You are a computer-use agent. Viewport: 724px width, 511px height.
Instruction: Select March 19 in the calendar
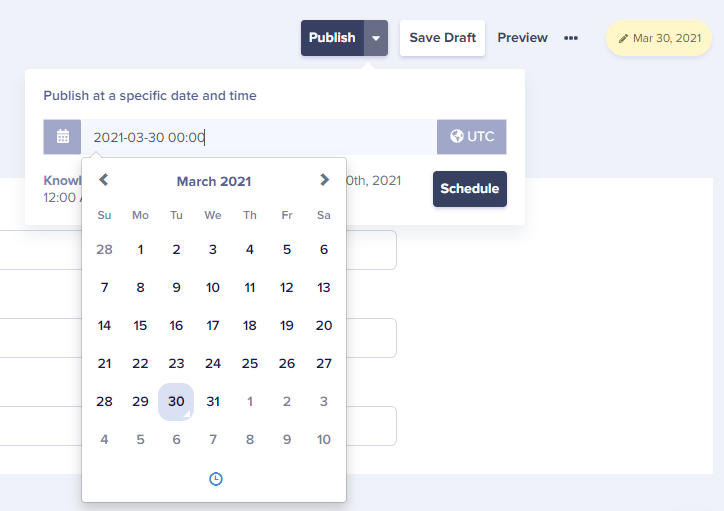click(287, 325)
